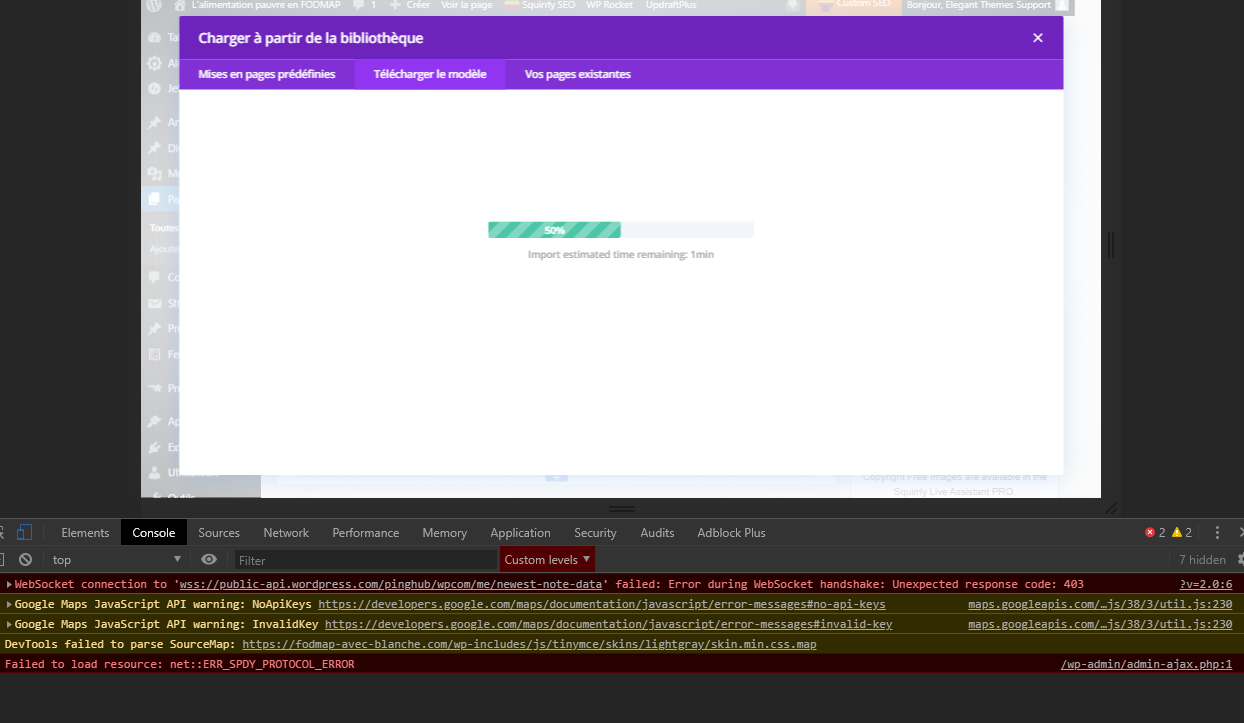Click the WordPress logo in the admin bar

[153, 5]
